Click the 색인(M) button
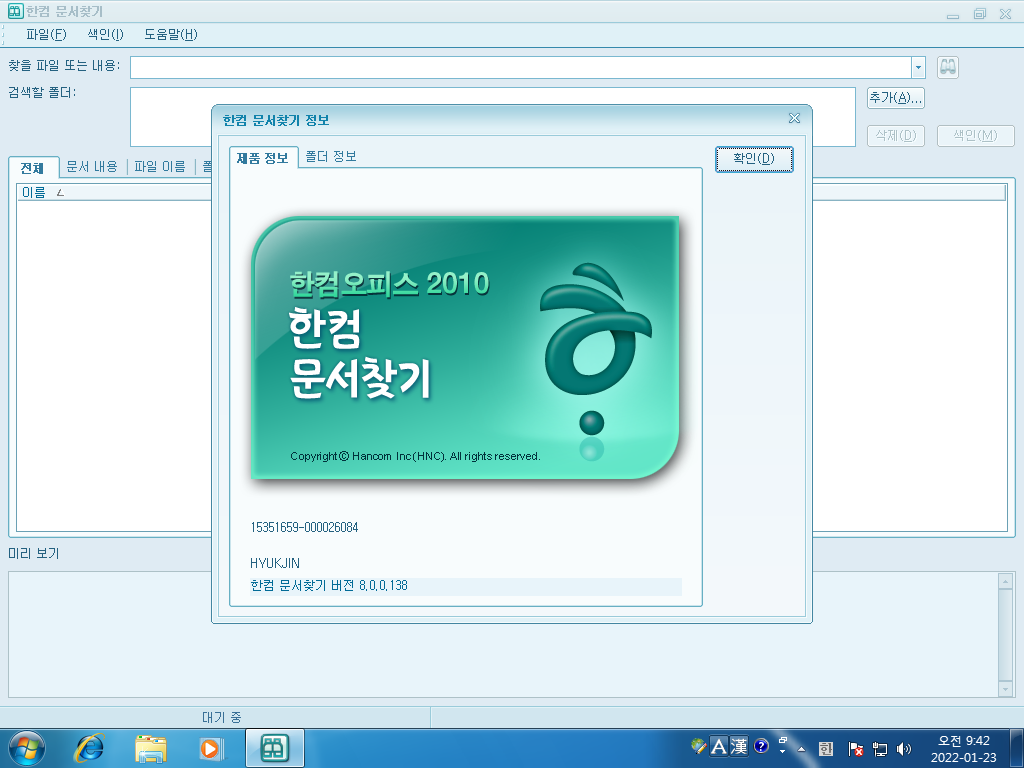 (x=975, y=136)
